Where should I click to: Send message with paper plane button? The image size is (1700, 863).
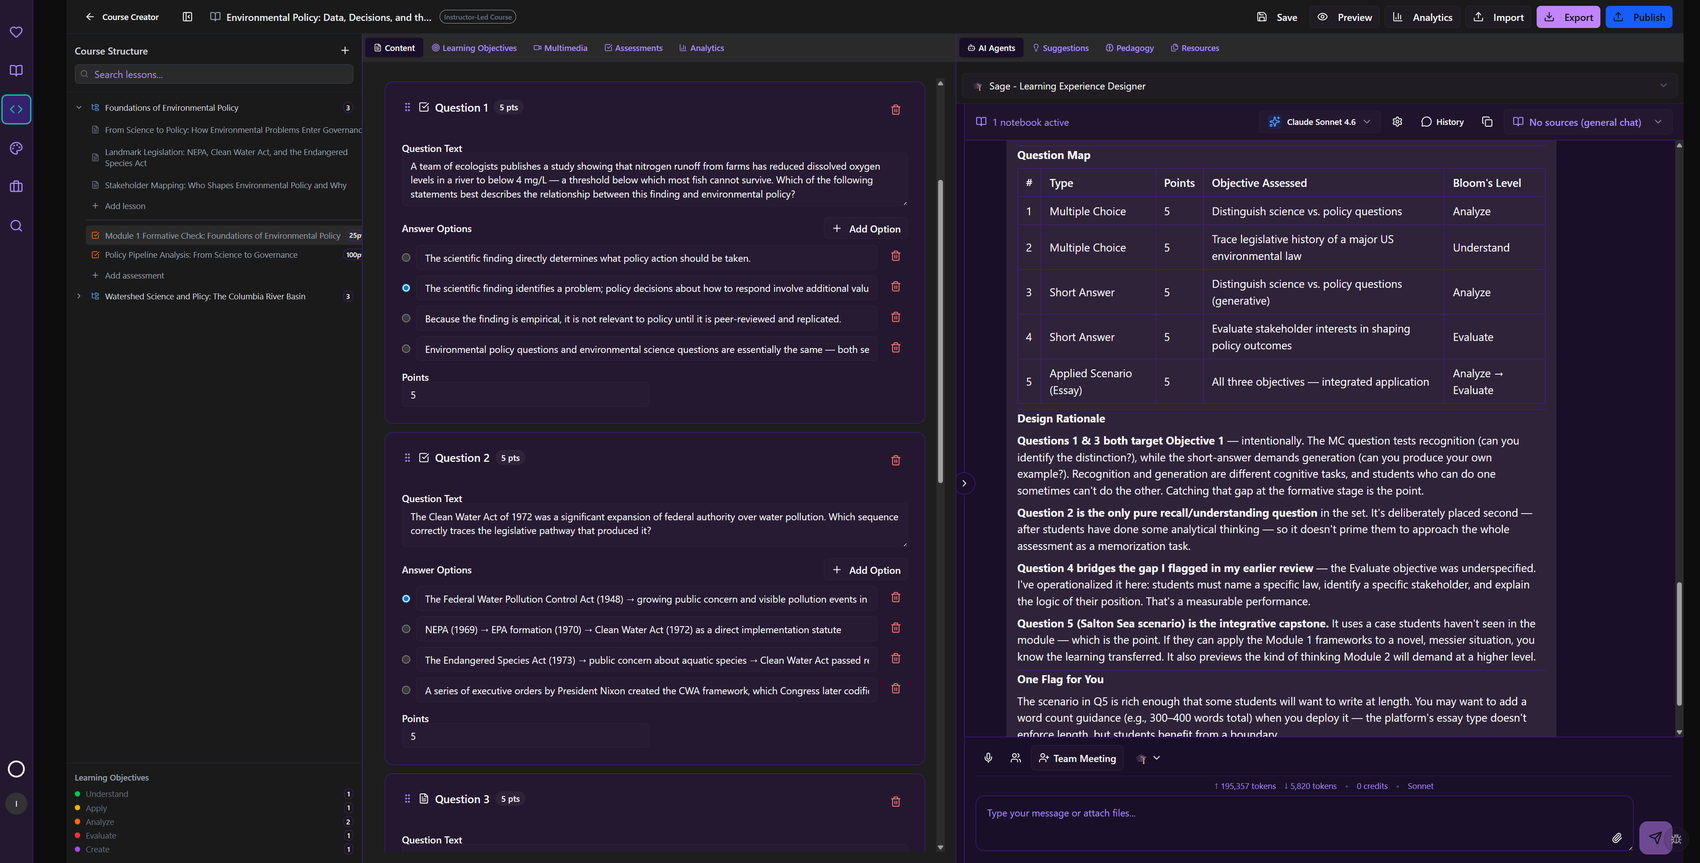coord(1655,838)
